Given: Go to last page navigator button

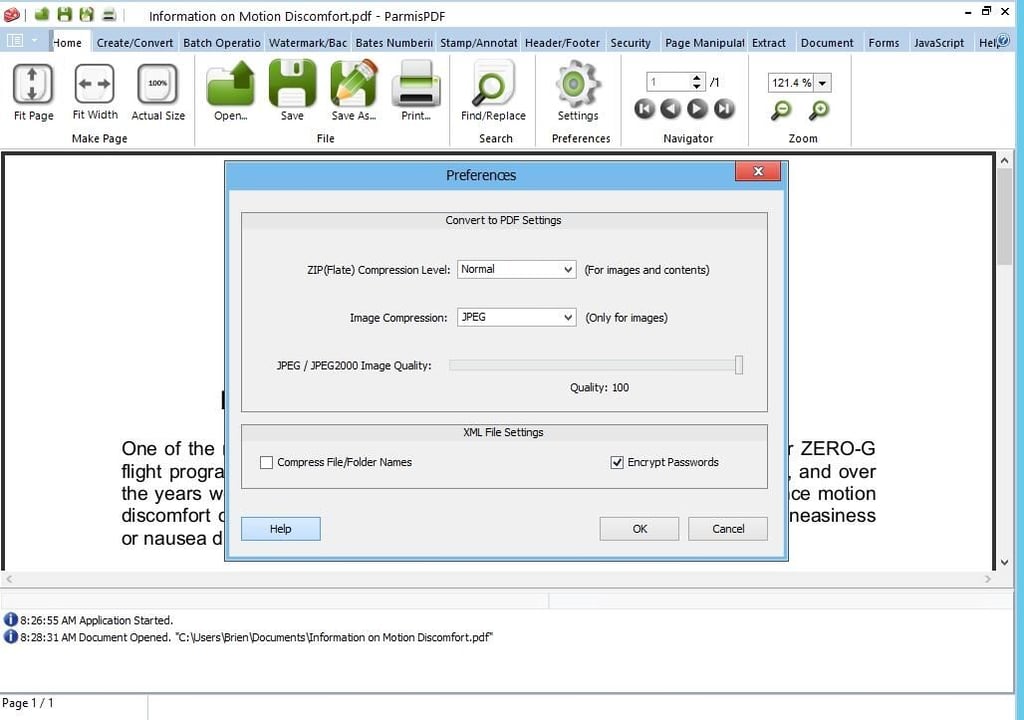Looking at the screenshot, I should click(x=724, y=109).
